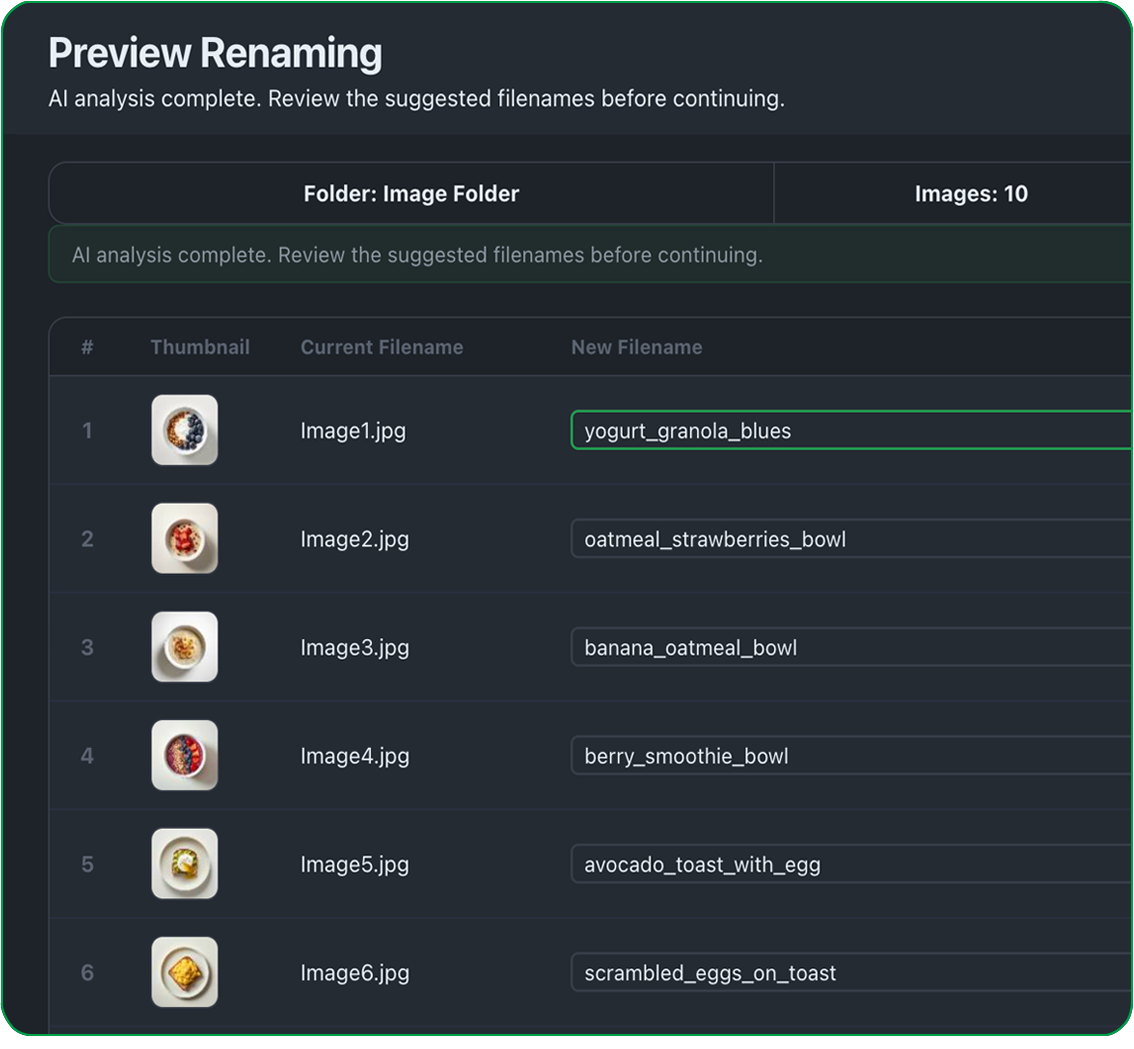Edit the berry_smoothie_bowl filename field

pos(852,756)
